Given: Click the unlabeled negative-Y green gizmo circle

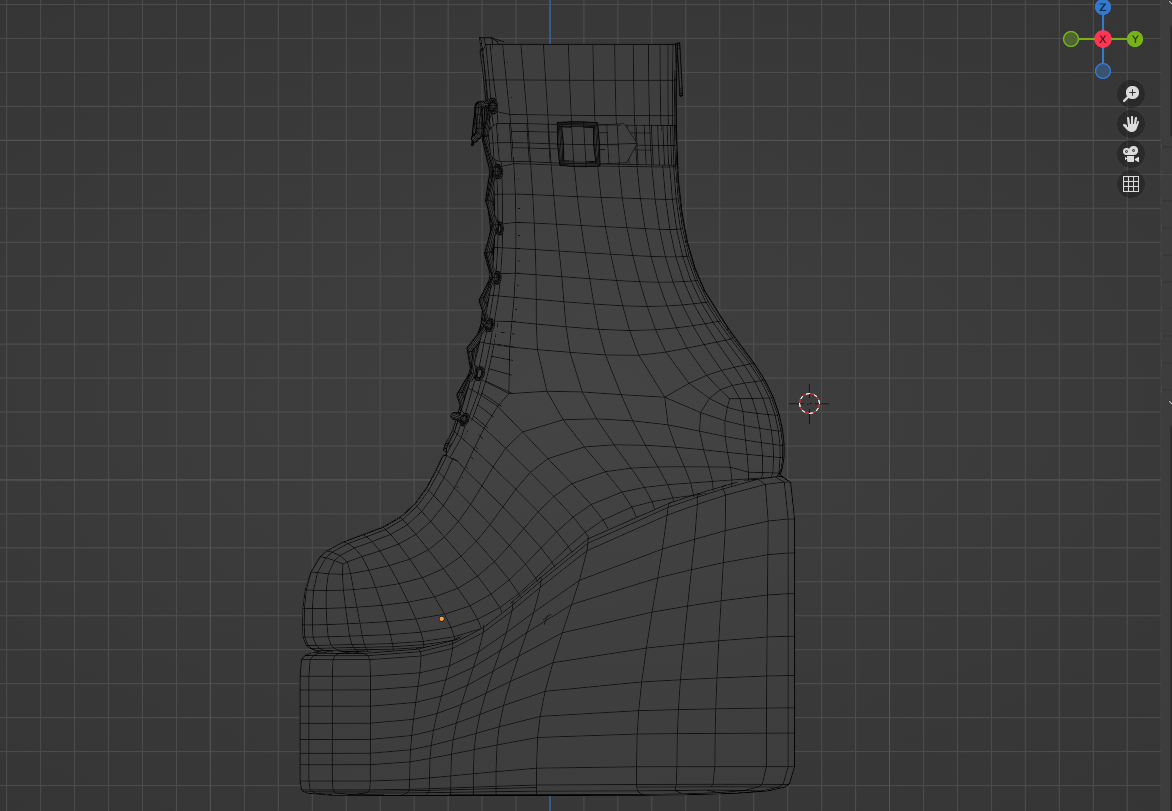Looking at the screenshot, I should click(x=1070, y=39).
